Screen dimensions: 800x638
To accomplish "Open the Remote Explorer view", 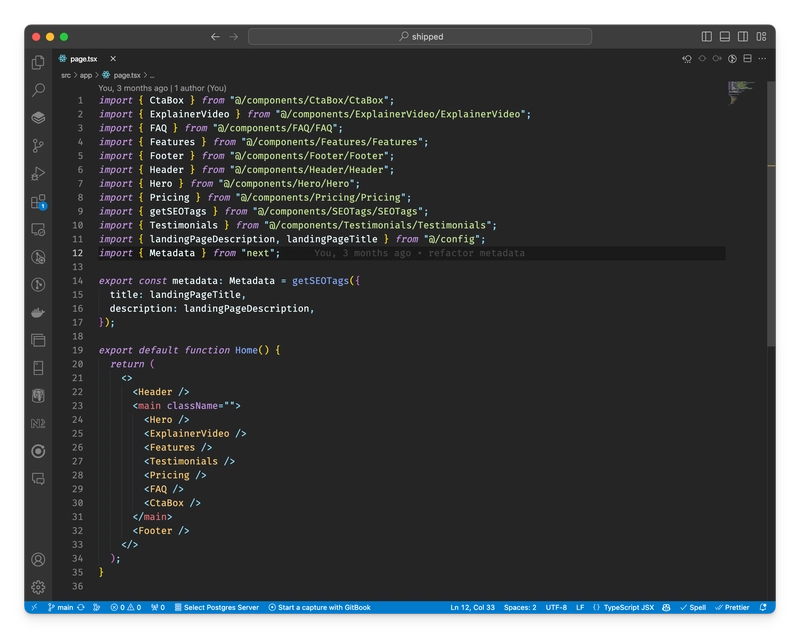I will tap(38, 229).
